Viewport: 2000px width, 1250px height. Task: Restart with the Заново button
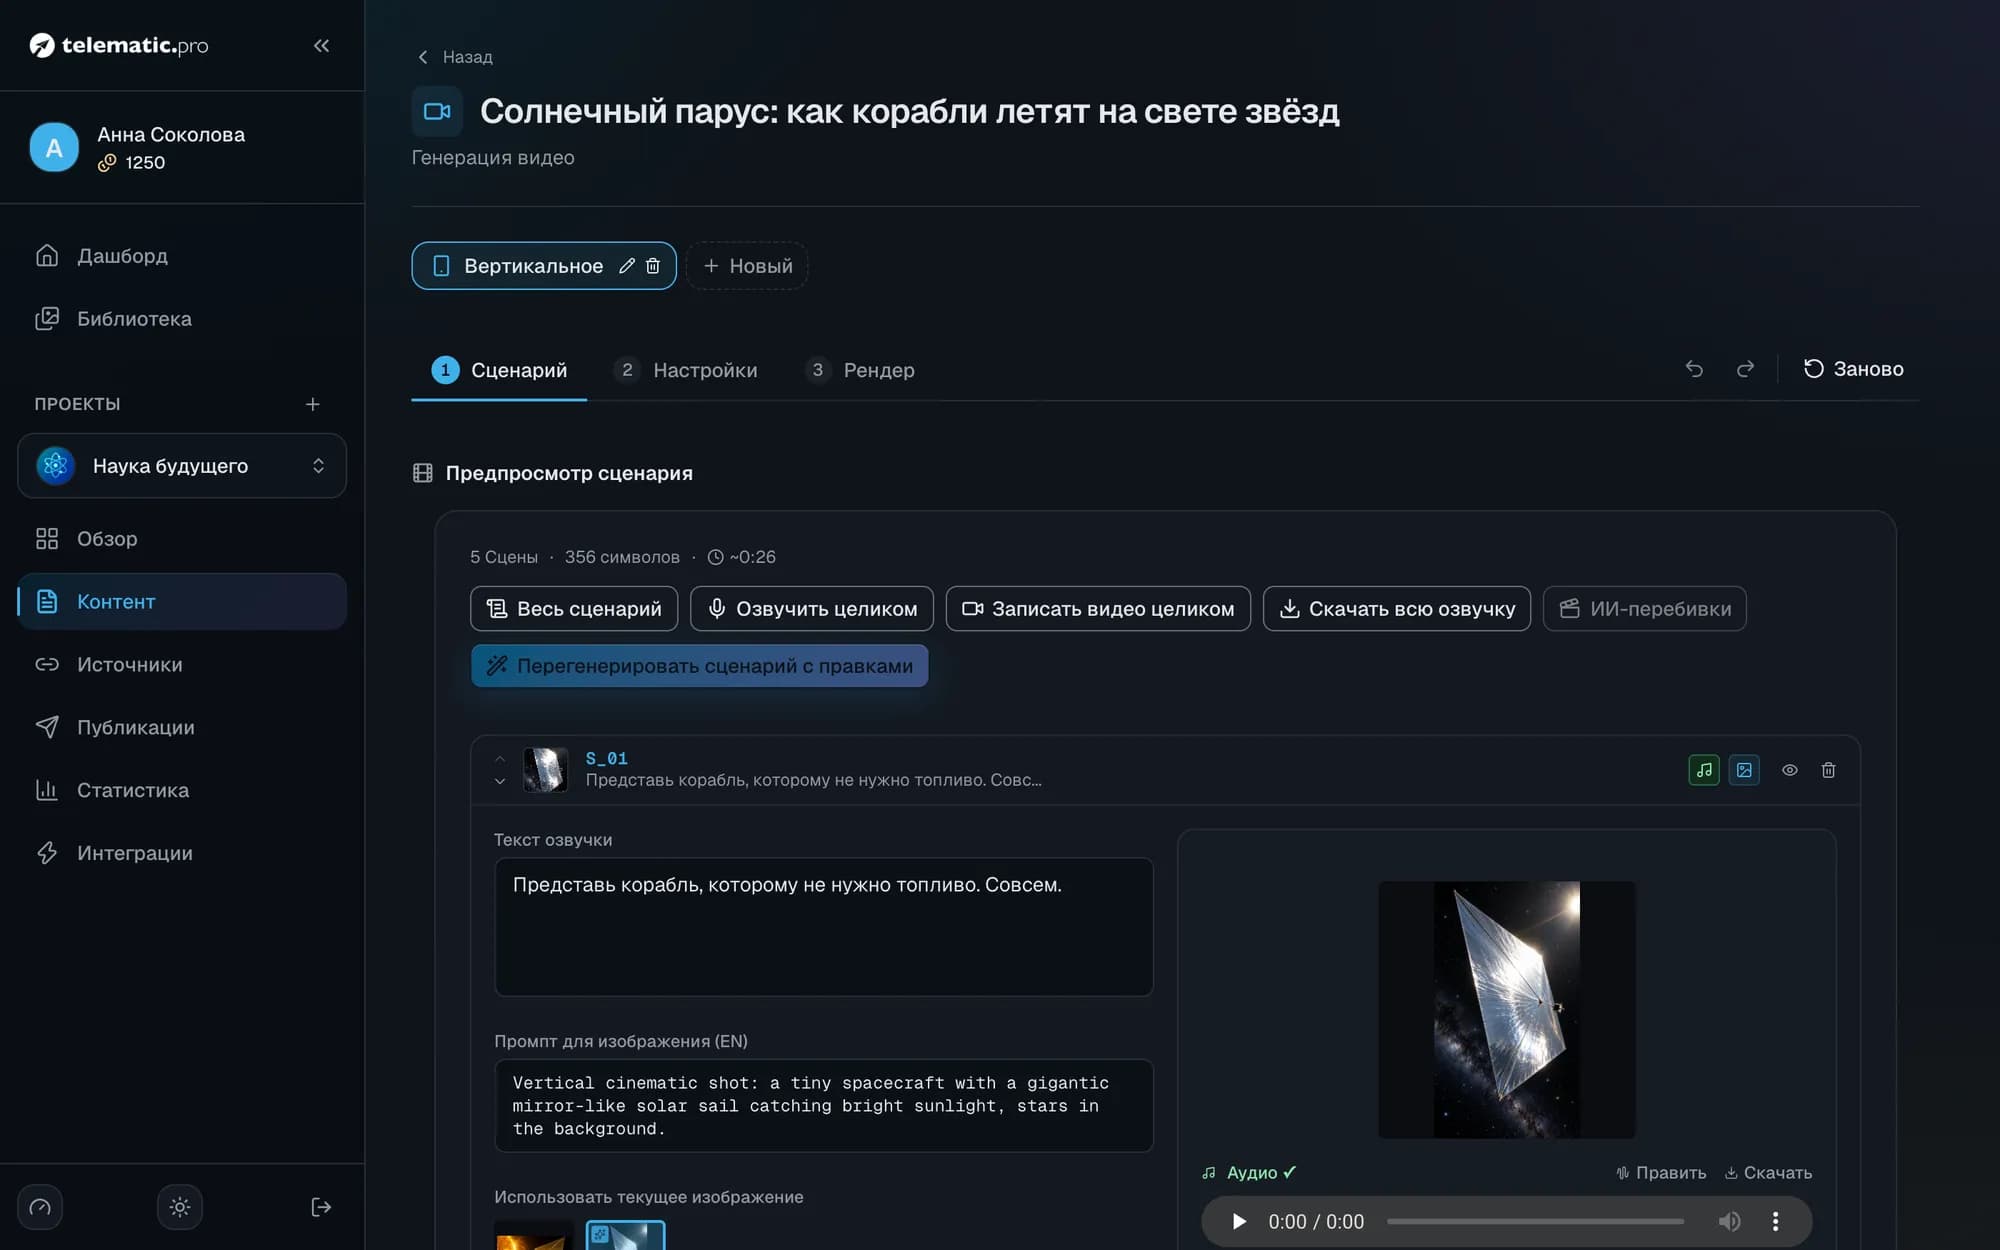pyautogui.click(x=1853, y=369)
